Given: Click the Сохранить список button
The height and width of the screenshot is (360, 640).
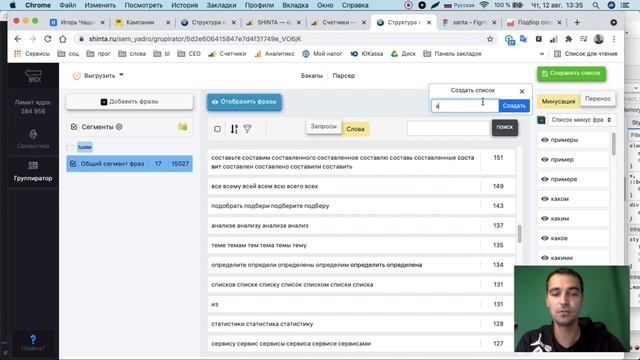Looking at the screenshot, I should [x=571, y=73].
